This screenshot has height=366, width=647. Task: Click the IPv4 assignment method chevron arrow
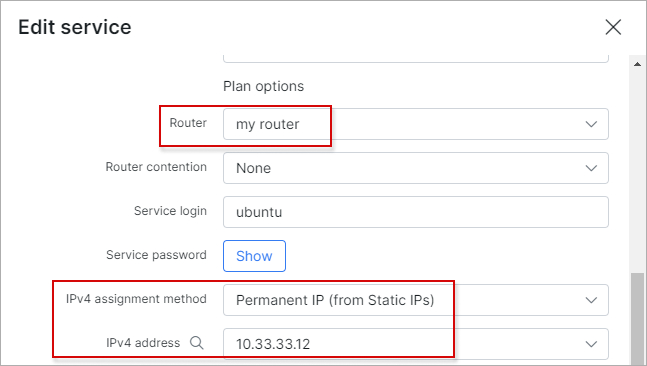(x=591, y=300)
